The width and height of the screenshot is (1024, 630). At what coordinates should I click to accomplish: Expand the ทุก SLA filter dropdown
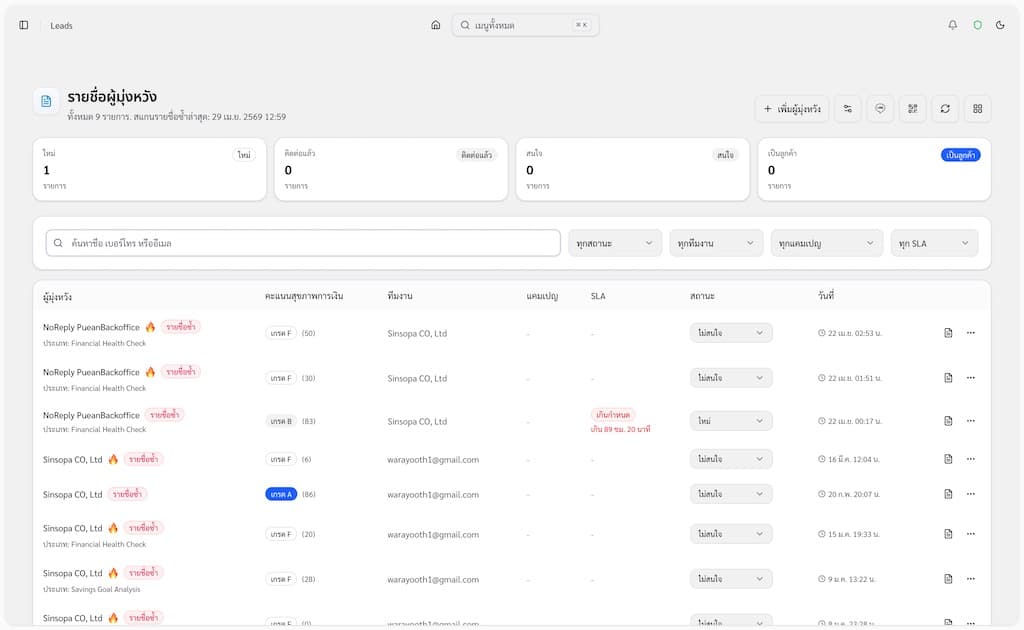pos(934,243)
